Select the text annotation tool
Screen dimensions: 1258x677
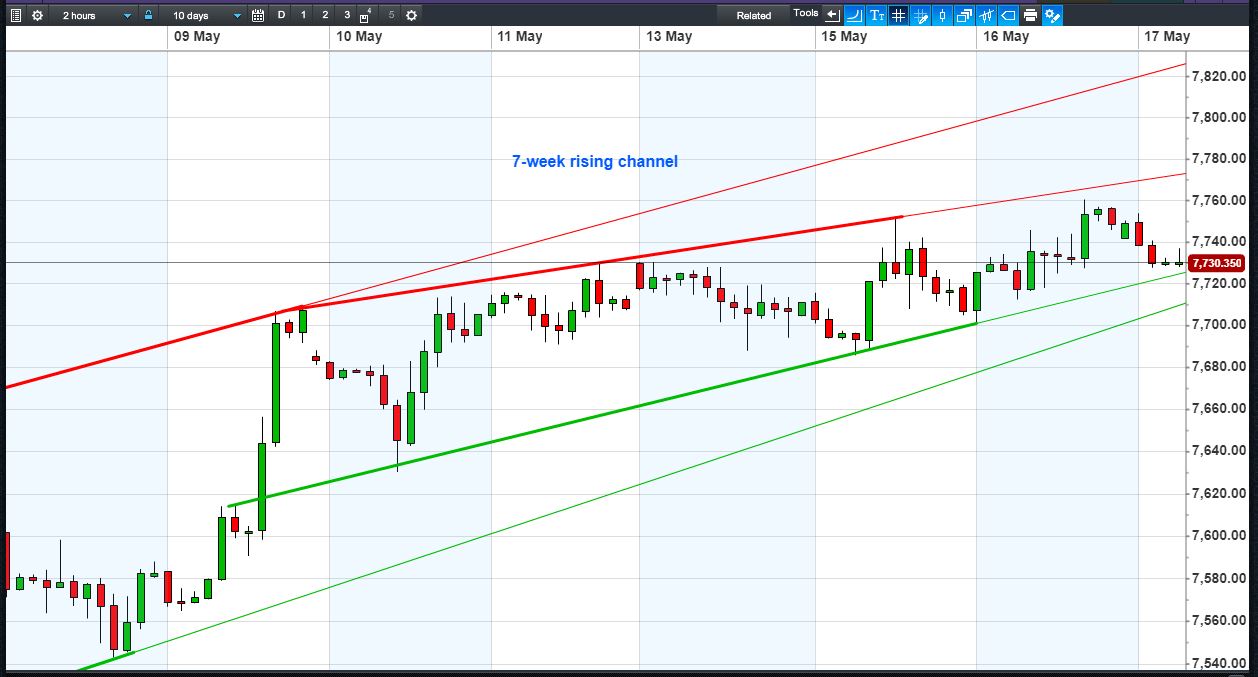(x=877, y=15)
